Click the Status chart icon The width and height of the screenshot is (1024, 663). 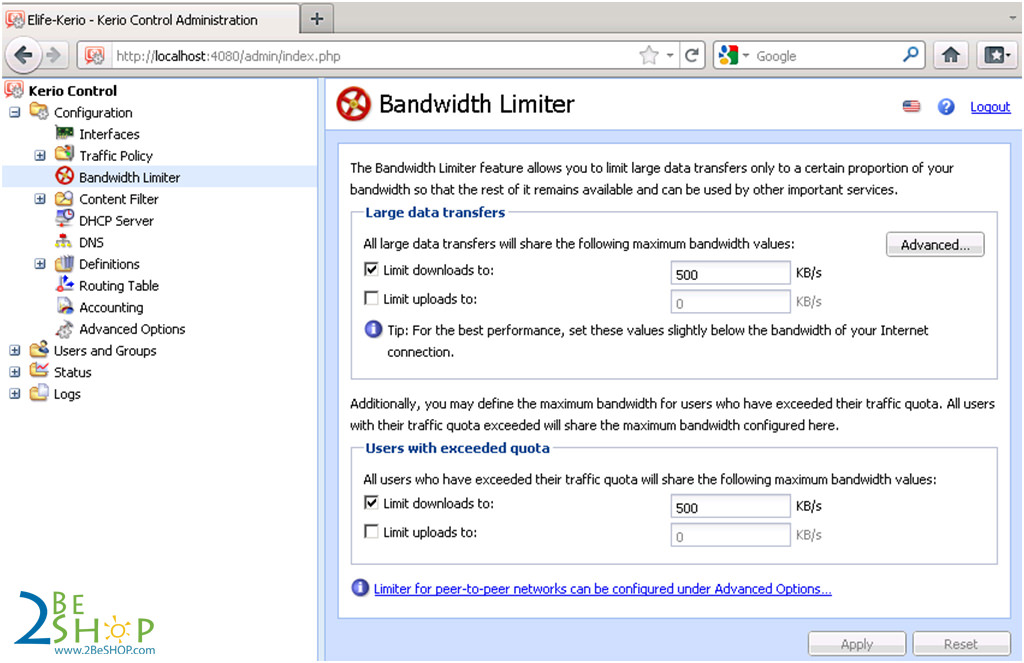[x=39, y=371]
